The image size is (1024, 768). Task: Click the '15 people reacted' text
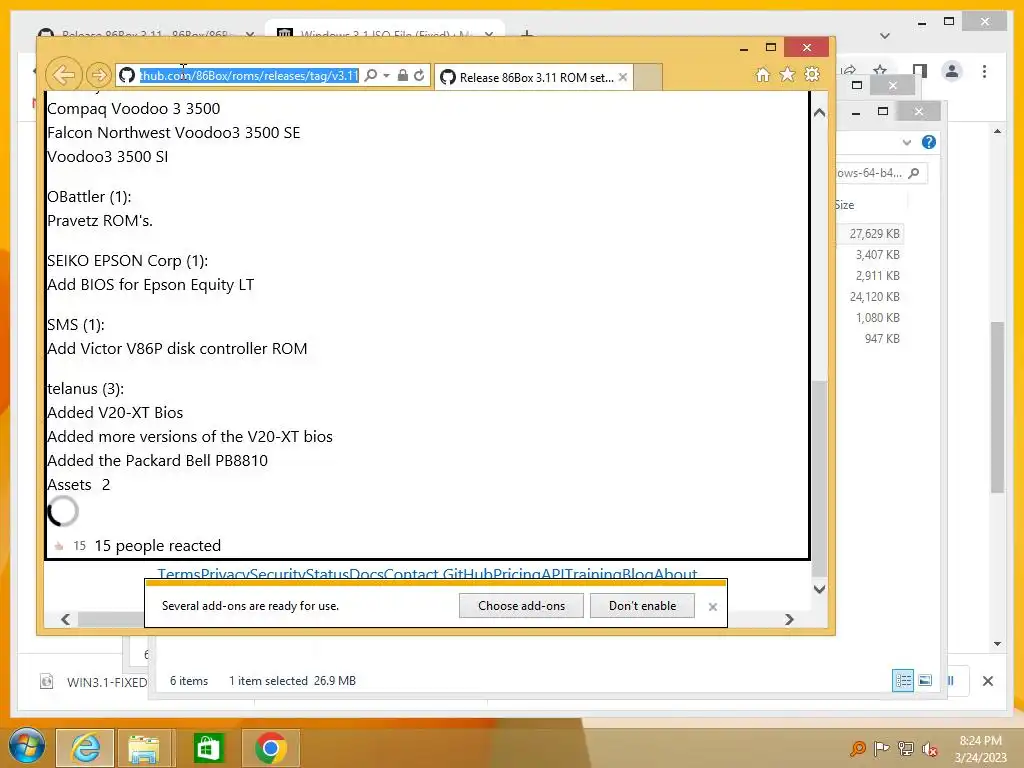click(157, 546)
